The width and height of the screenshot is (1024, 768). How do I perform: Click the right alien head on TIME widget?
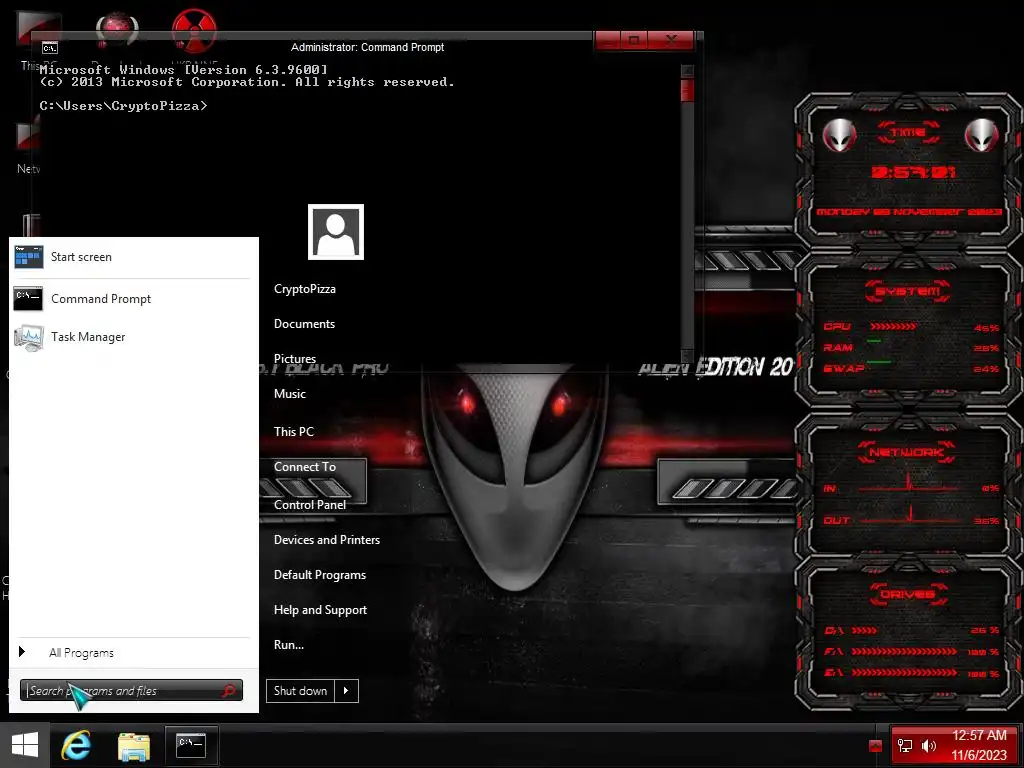point(982,136)
